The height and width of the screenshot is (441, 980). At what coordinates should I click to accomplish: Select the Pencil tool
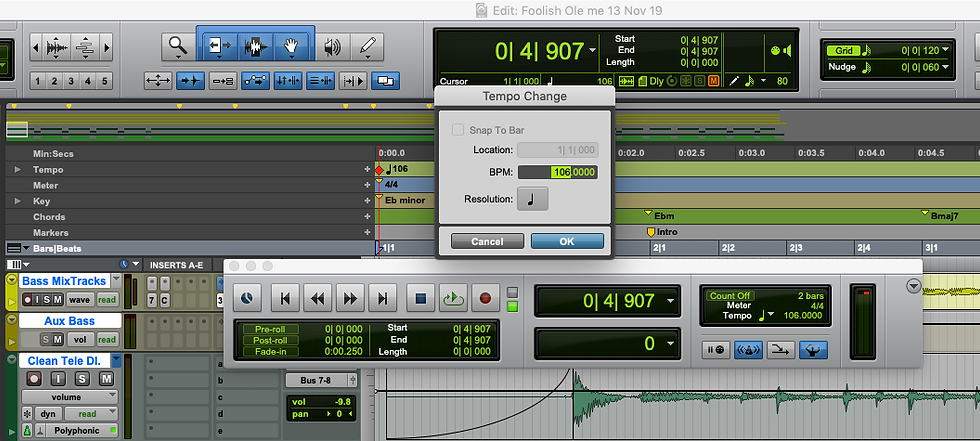(367, 46)
